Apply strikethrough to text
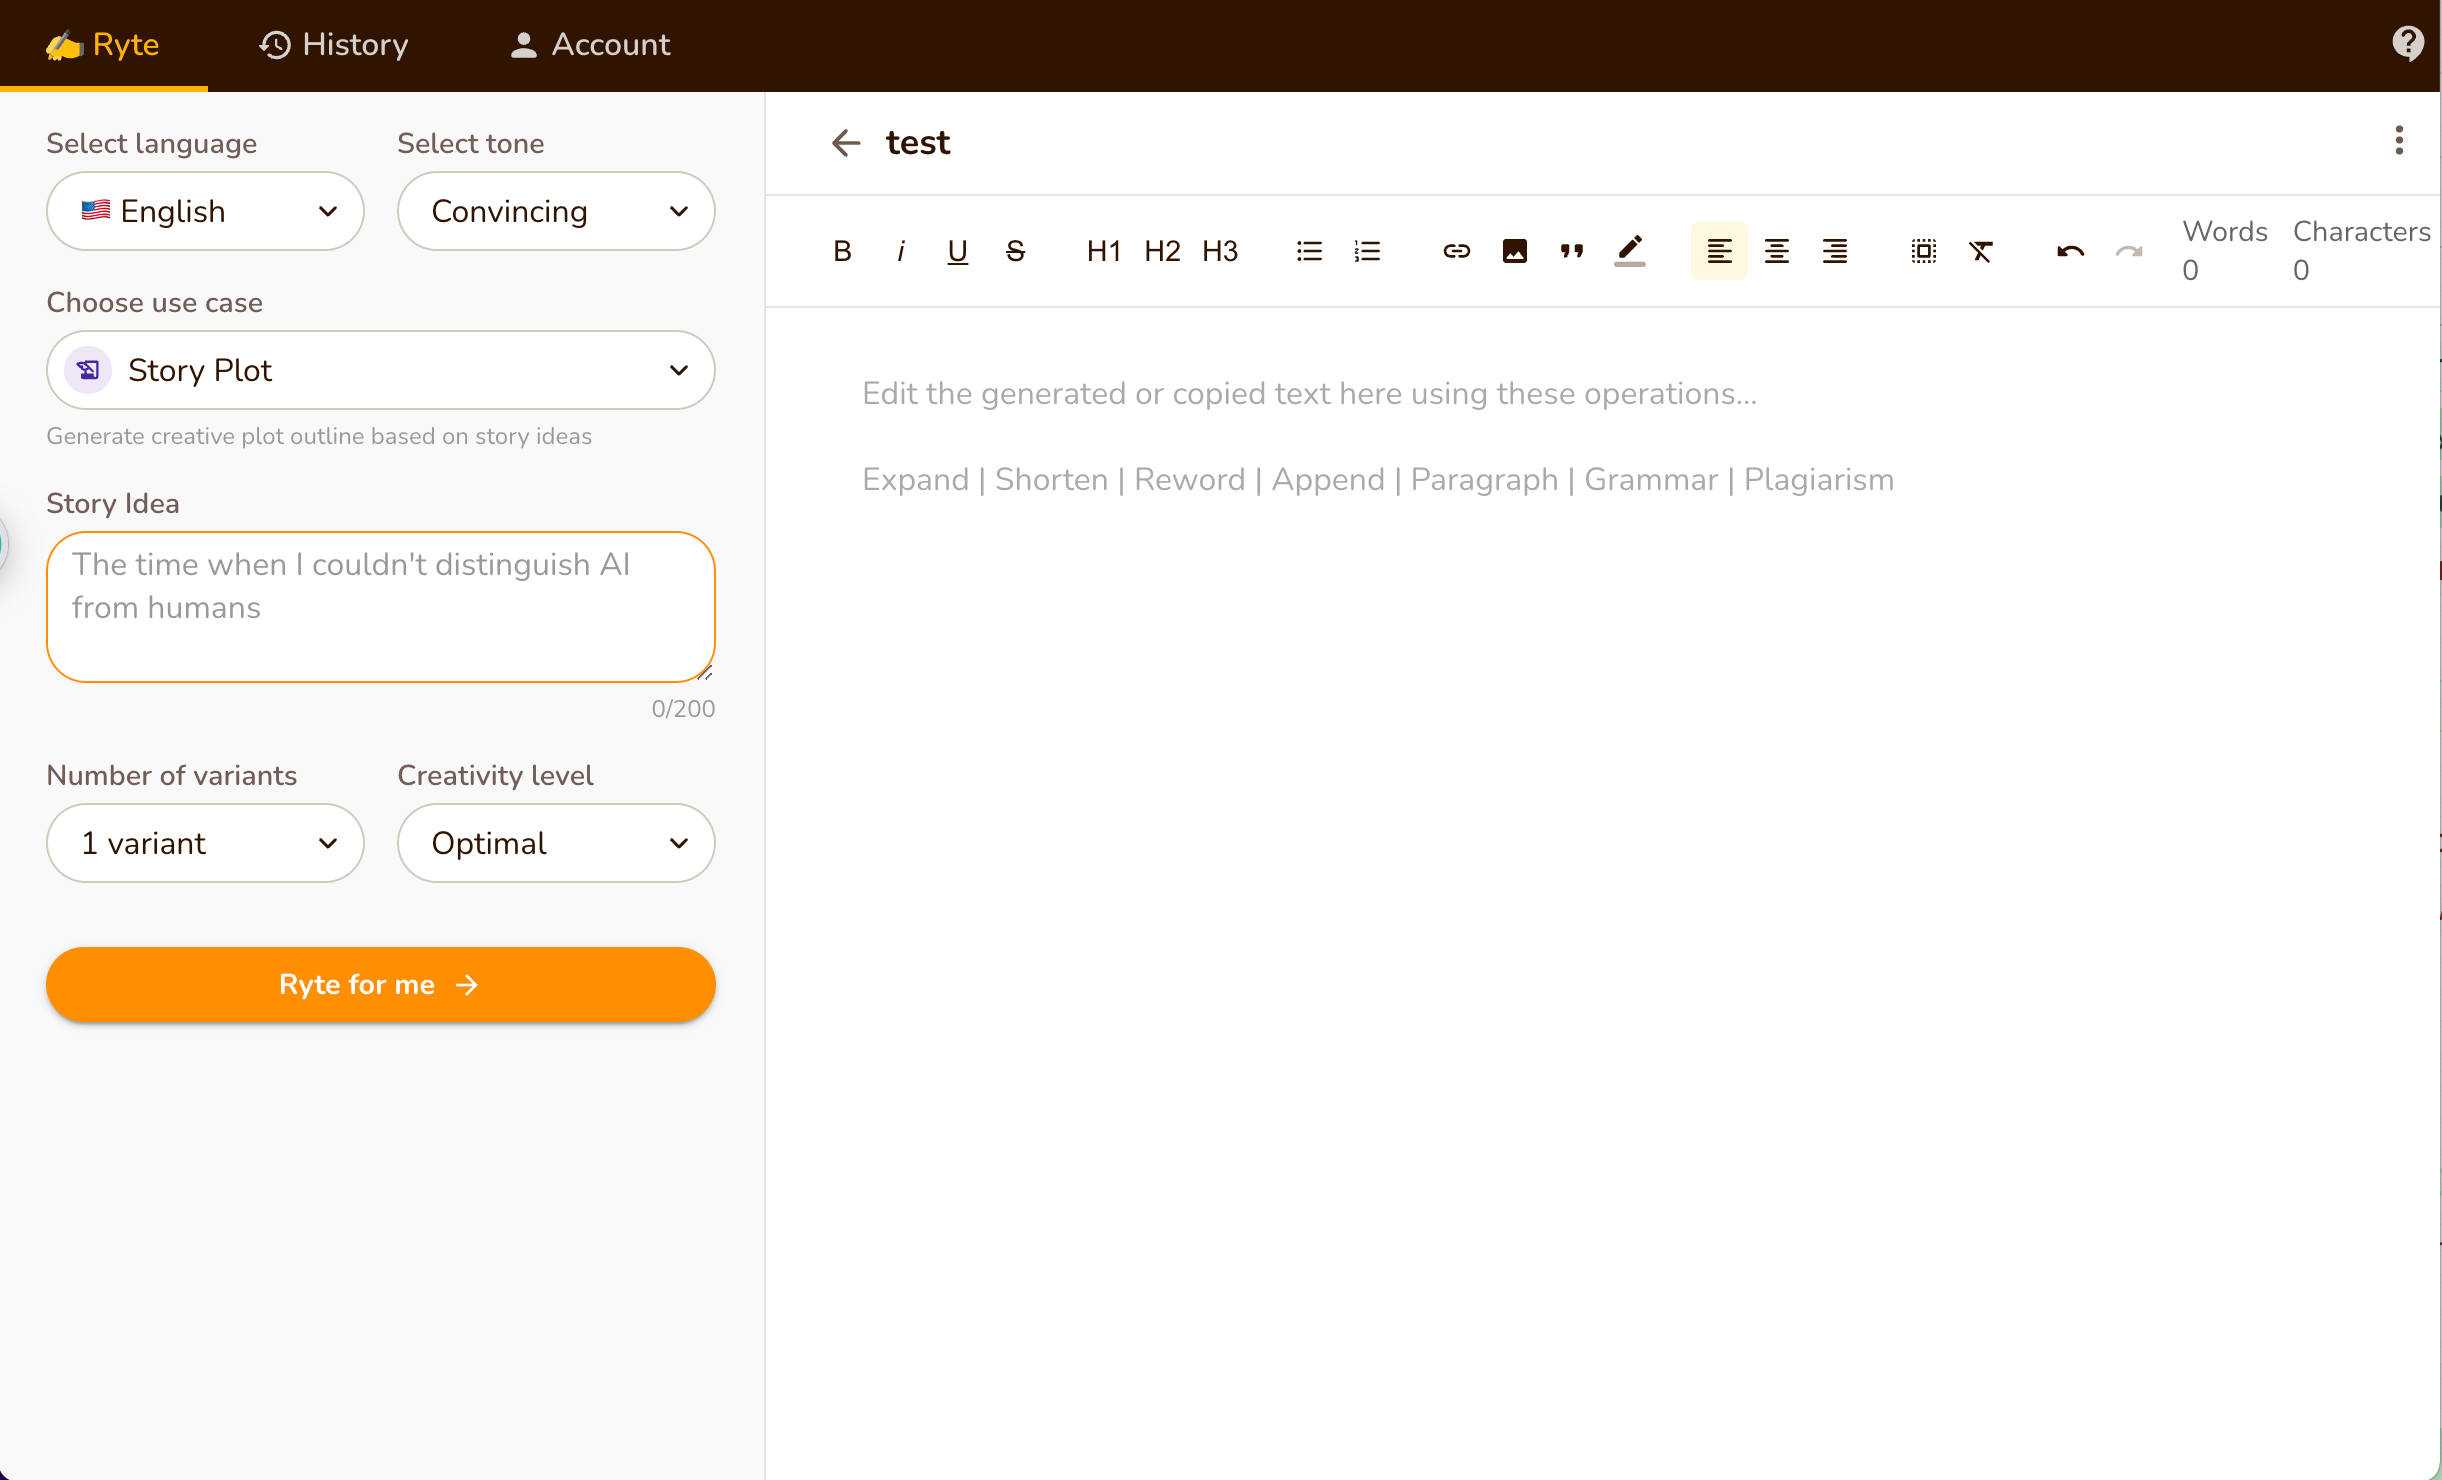Screen dimensions: 2442x1480 [x=1015, y=250]
